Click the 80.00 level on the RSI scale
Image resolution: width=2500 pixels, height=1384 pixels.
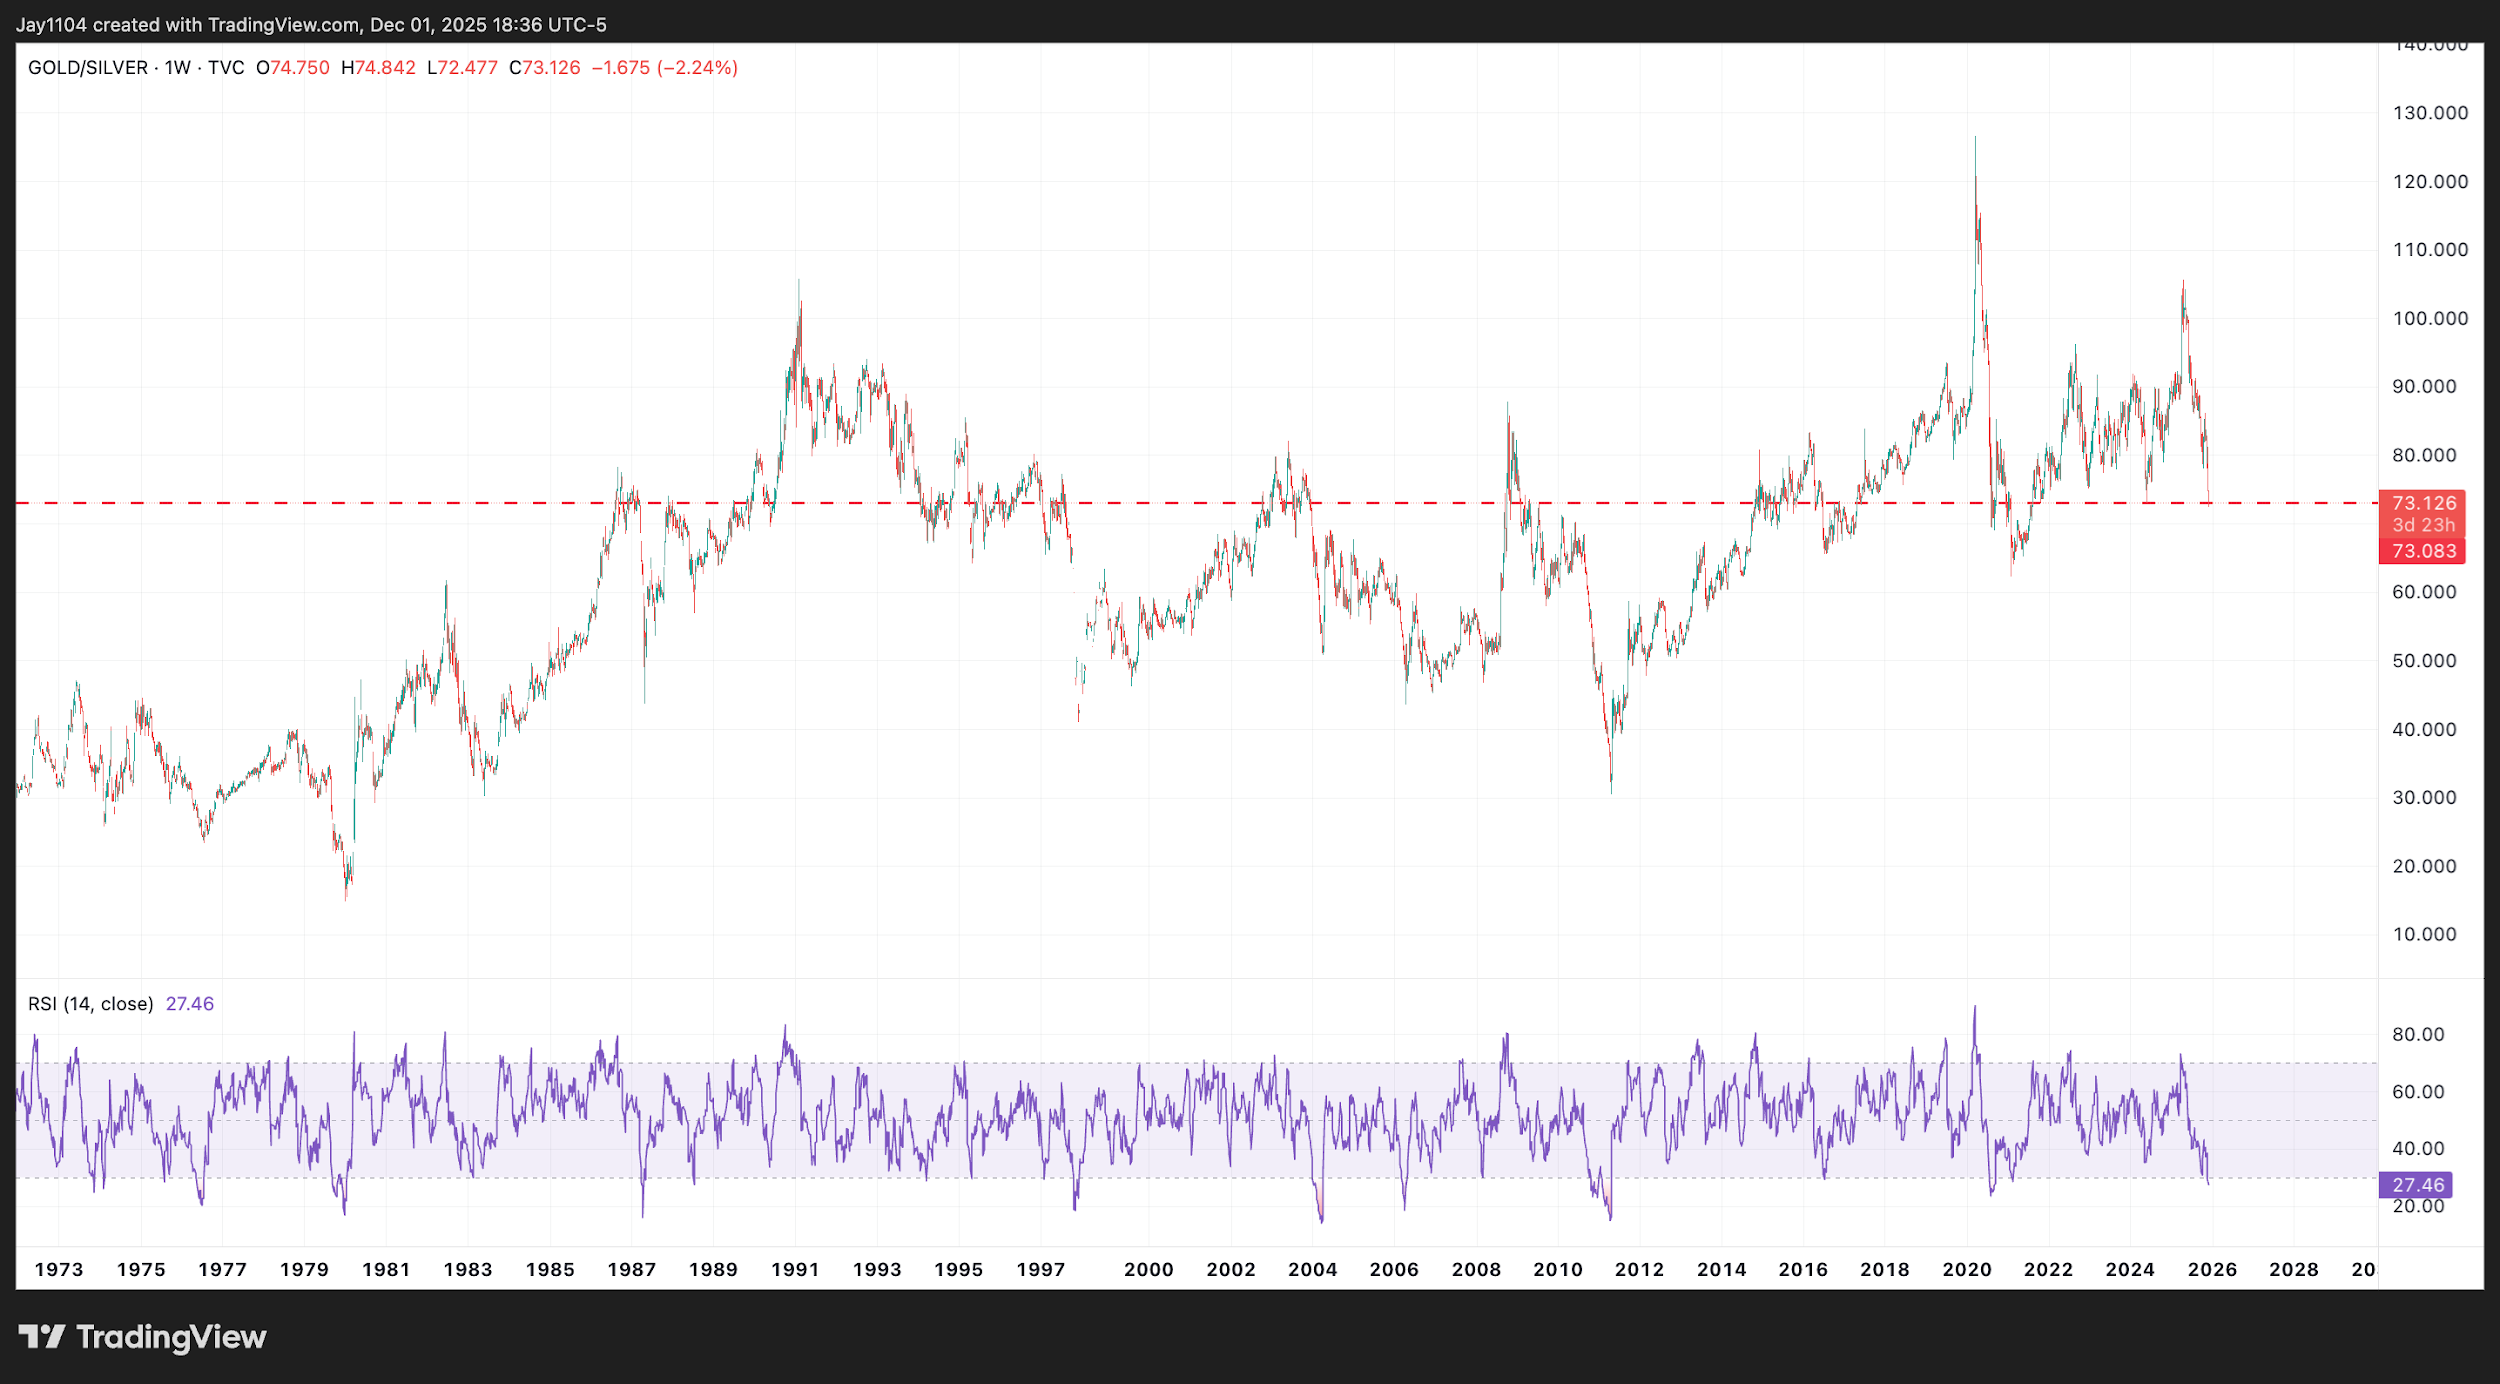point(2417,1035)
